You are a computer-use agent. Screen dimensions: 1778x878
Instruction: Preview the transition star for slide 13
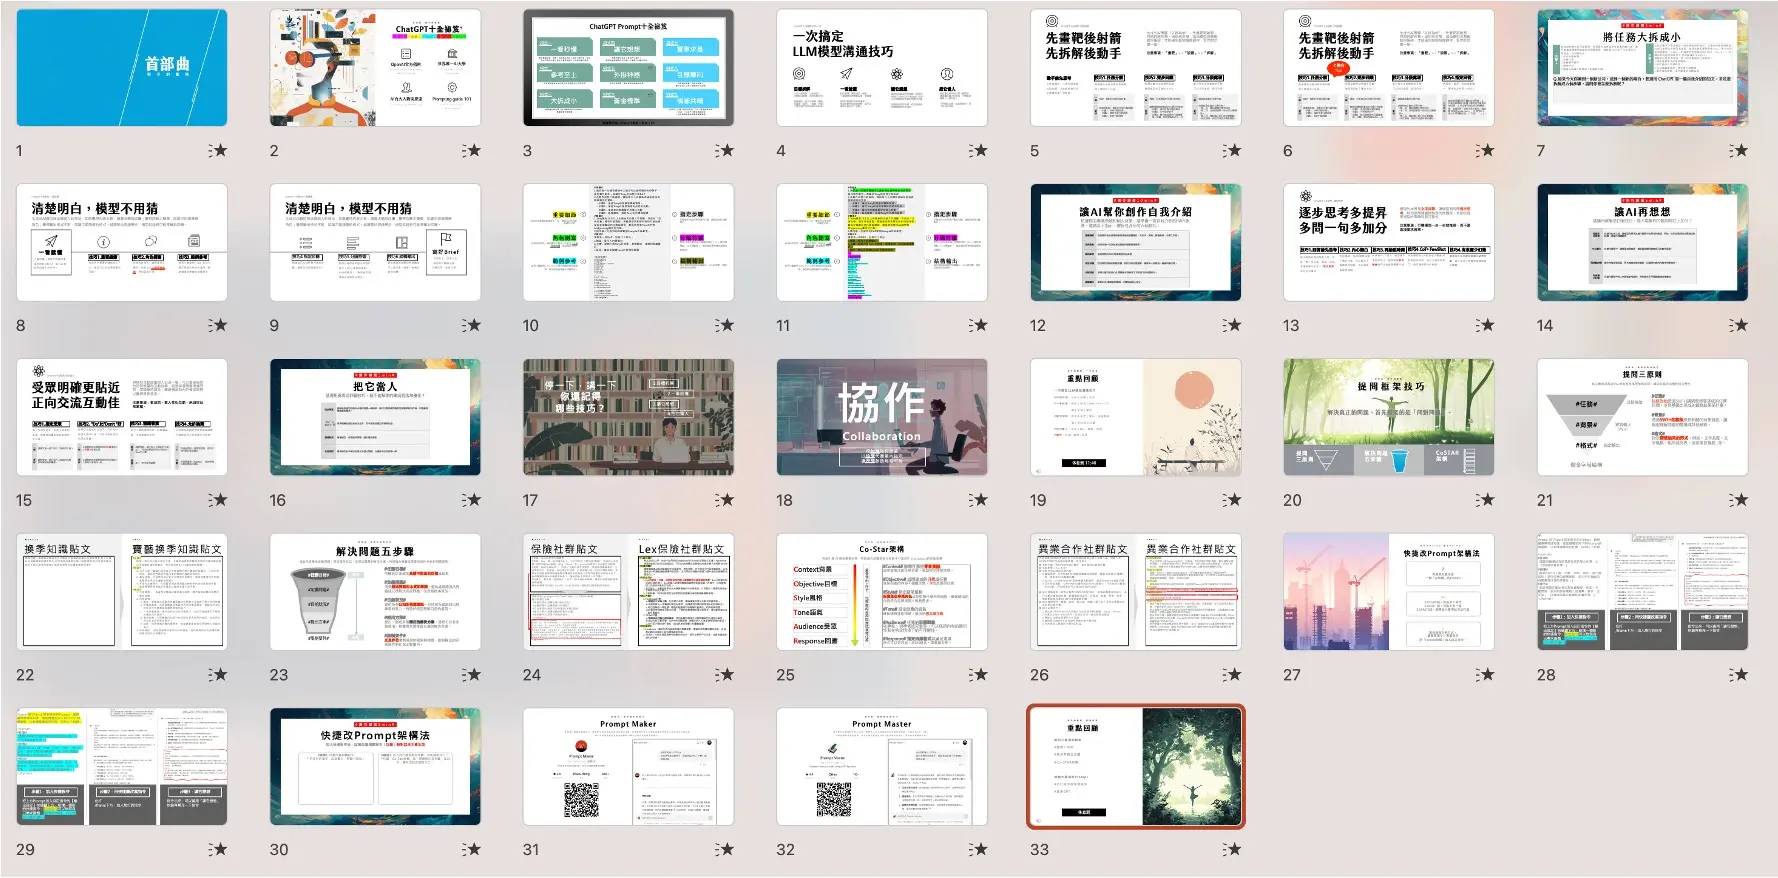click(1485, 325)
